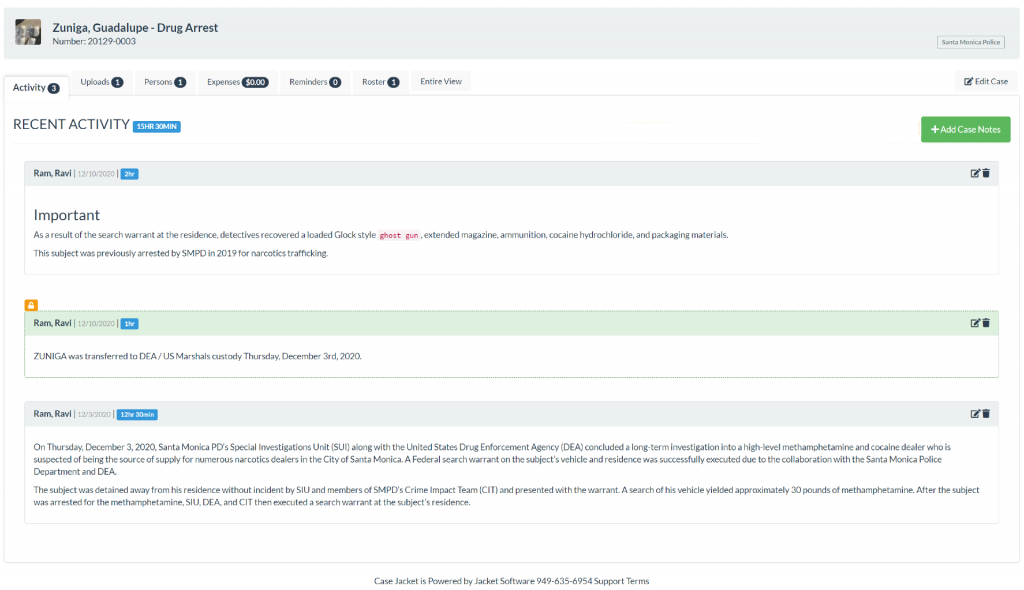Image resolution: width=1024 pixels, height=590 pixels.
Task: Select the Expenses tab
Action: click(x=237, y=82)
